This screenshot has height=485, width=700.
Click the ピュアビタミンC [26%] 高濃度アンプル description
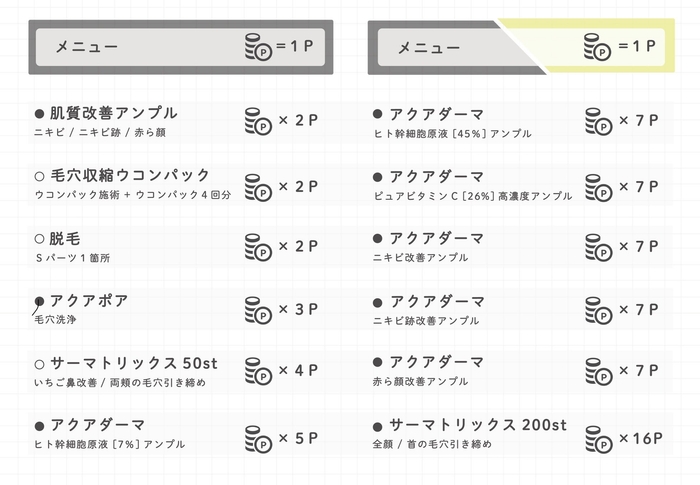pos(472,196)
